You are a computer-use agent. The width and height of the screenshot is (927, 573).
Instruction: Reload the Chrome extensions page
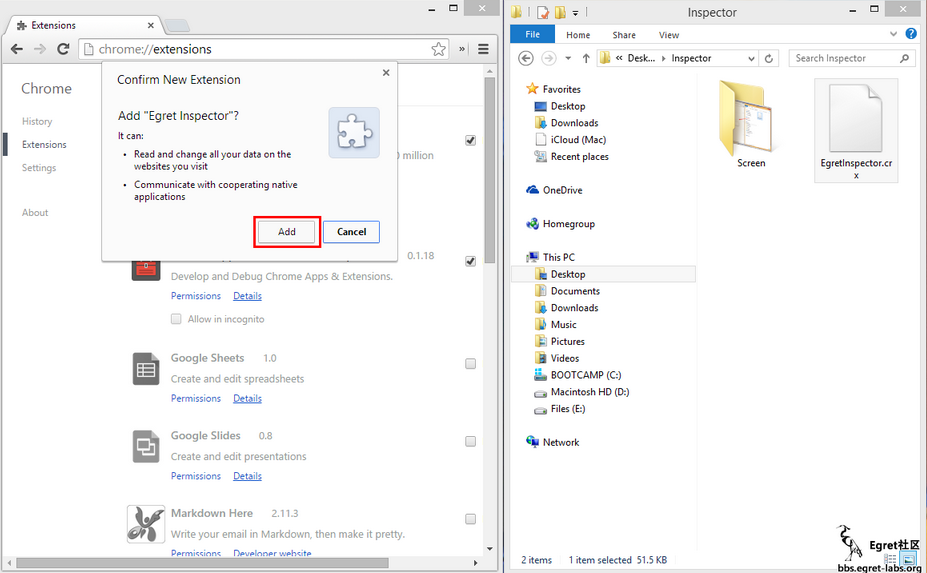63,49
